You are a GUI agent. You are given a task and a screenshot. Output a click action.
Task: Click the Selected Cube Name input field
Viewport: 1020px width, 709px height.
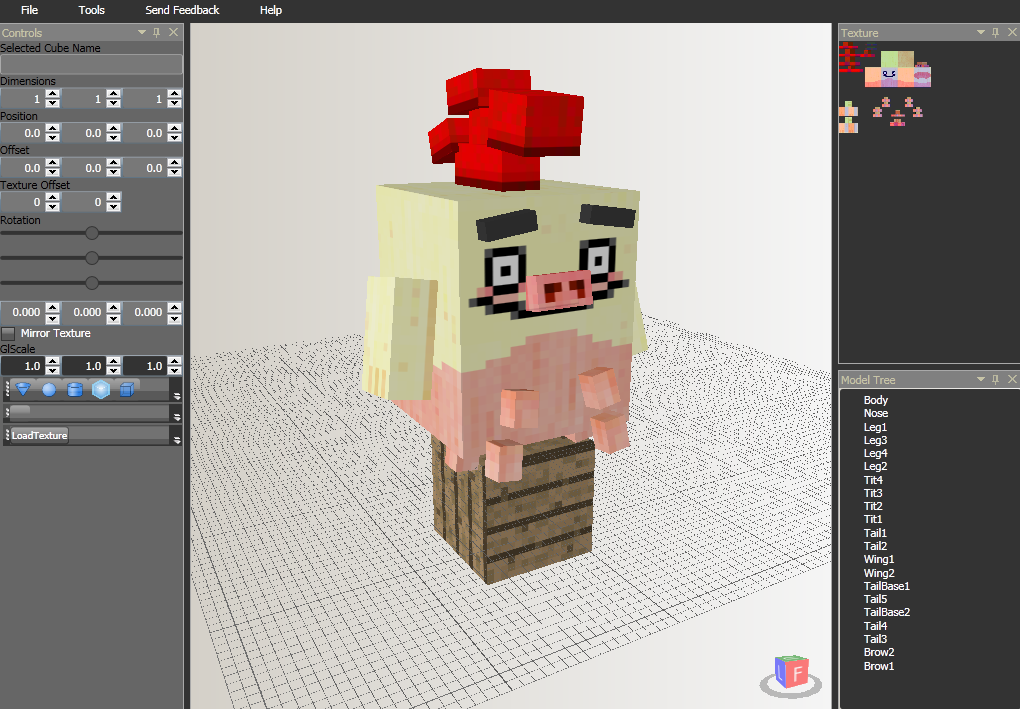tap(91, 64)
